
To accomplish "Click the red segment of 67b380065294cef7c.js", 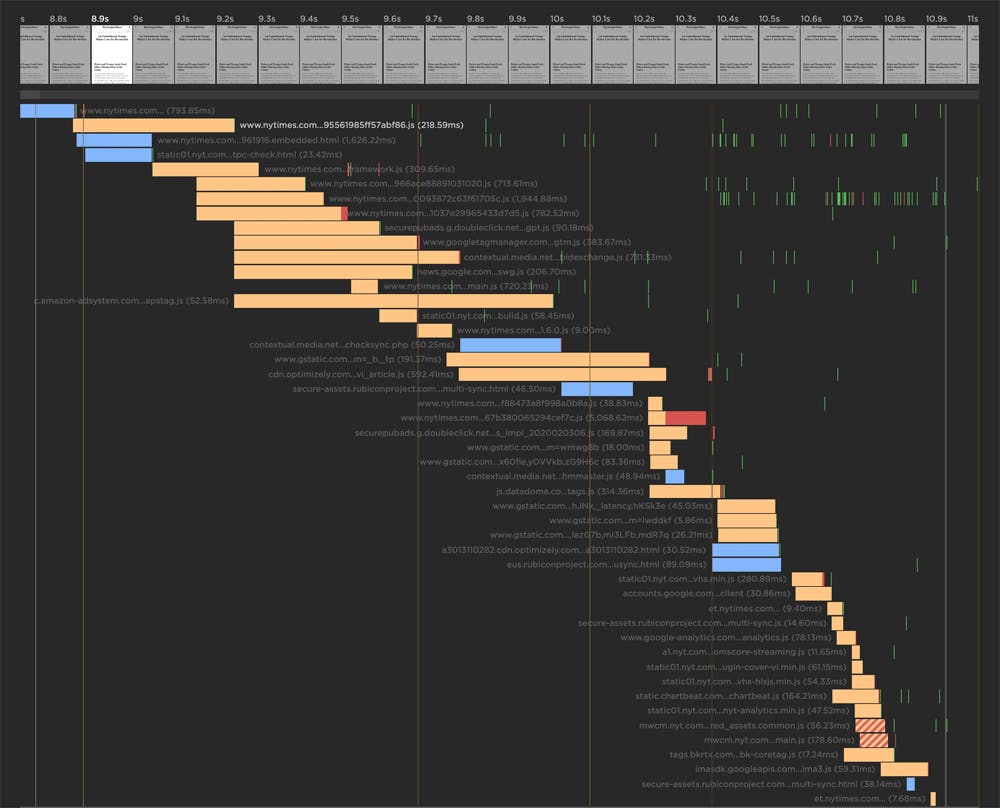I will click(x=686, y=418).
